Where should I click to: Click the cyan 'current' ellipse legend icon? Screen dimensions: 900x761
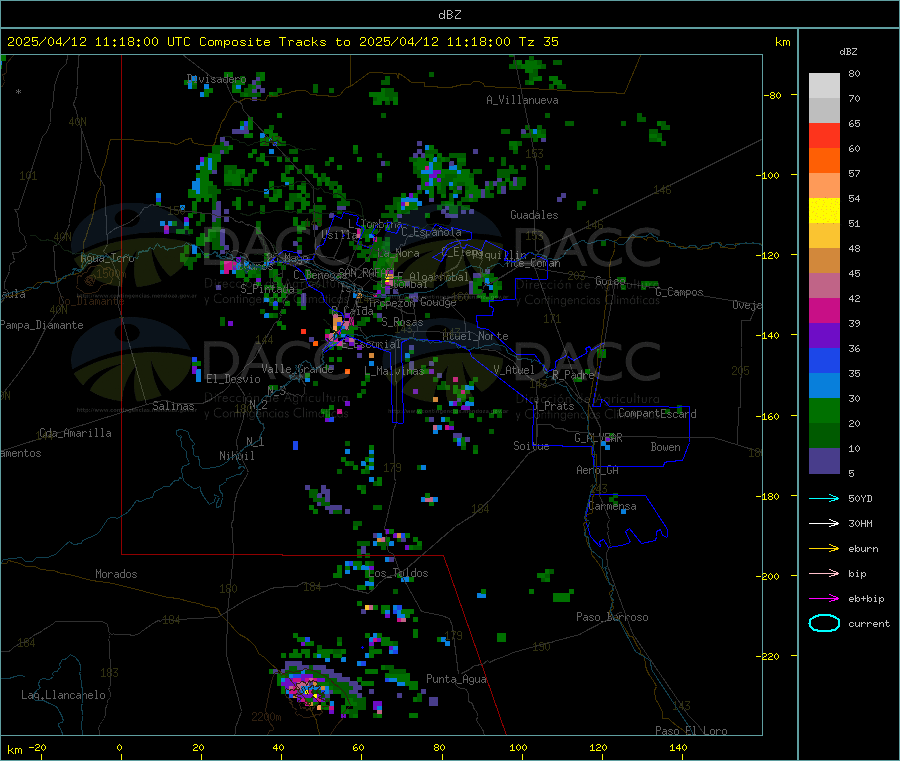(x=824, y=623)
